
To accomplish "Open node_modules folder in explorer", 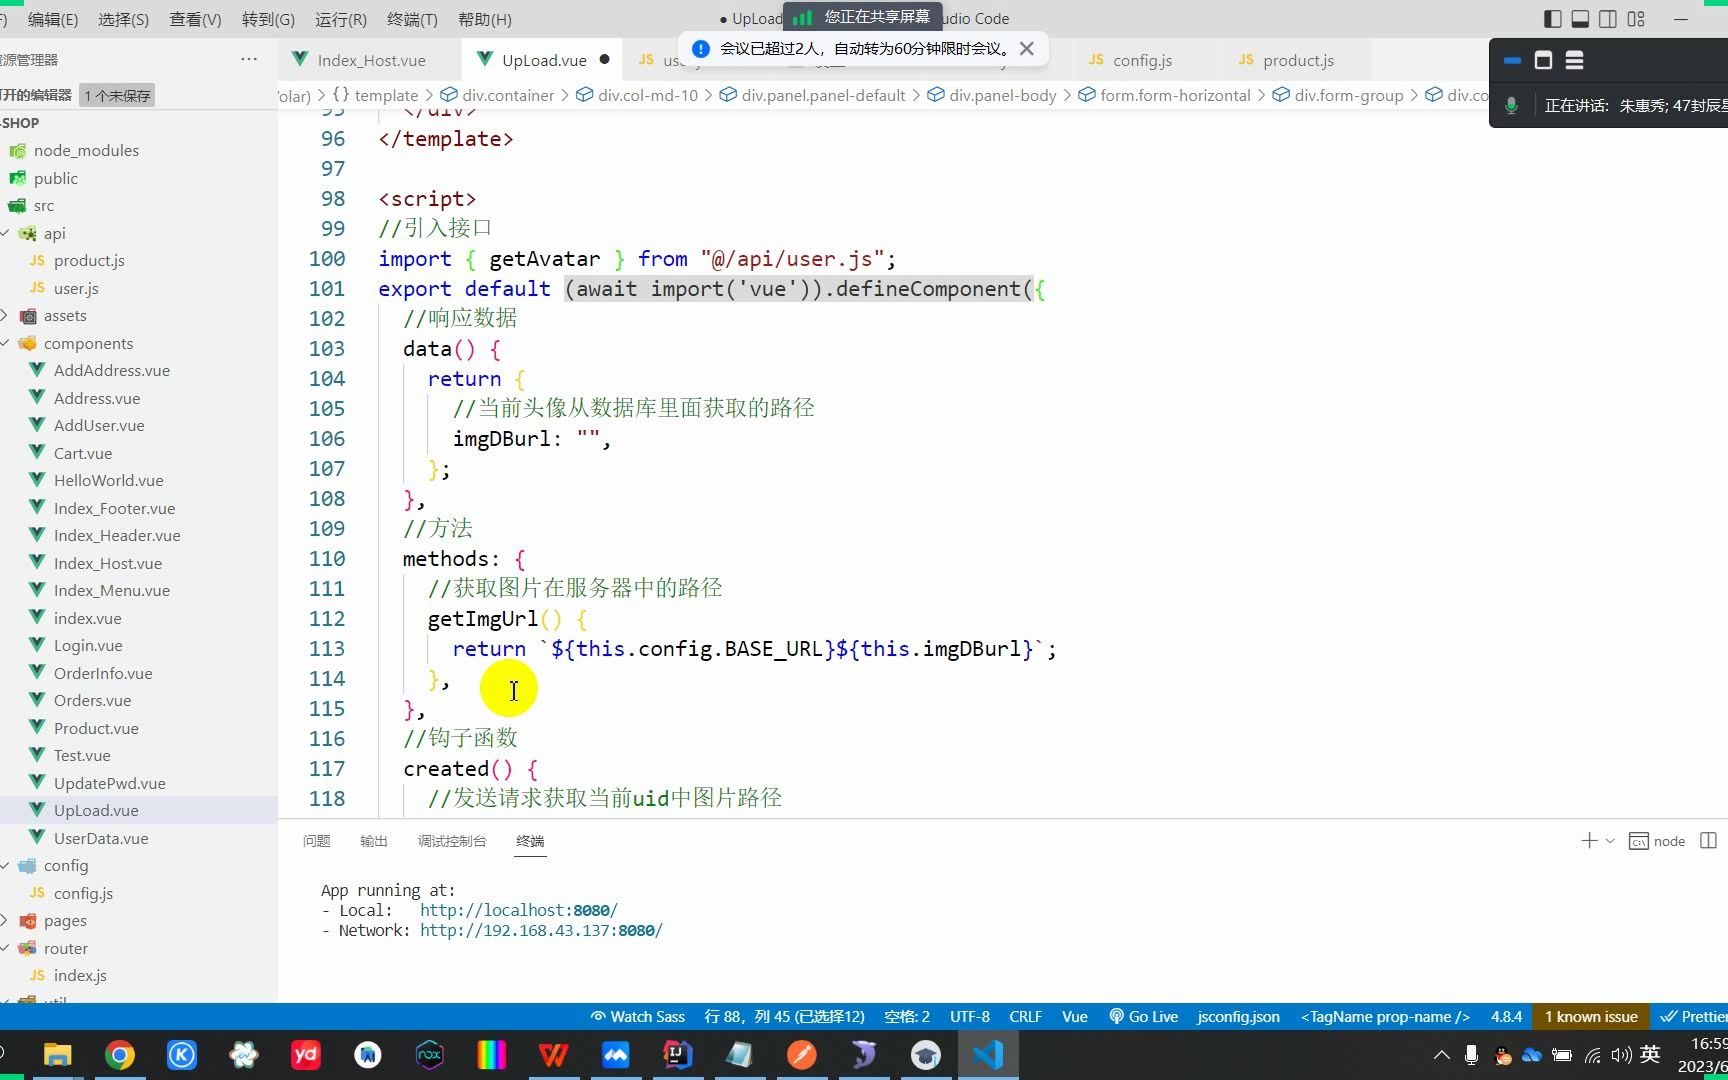I will pos(86,150).
